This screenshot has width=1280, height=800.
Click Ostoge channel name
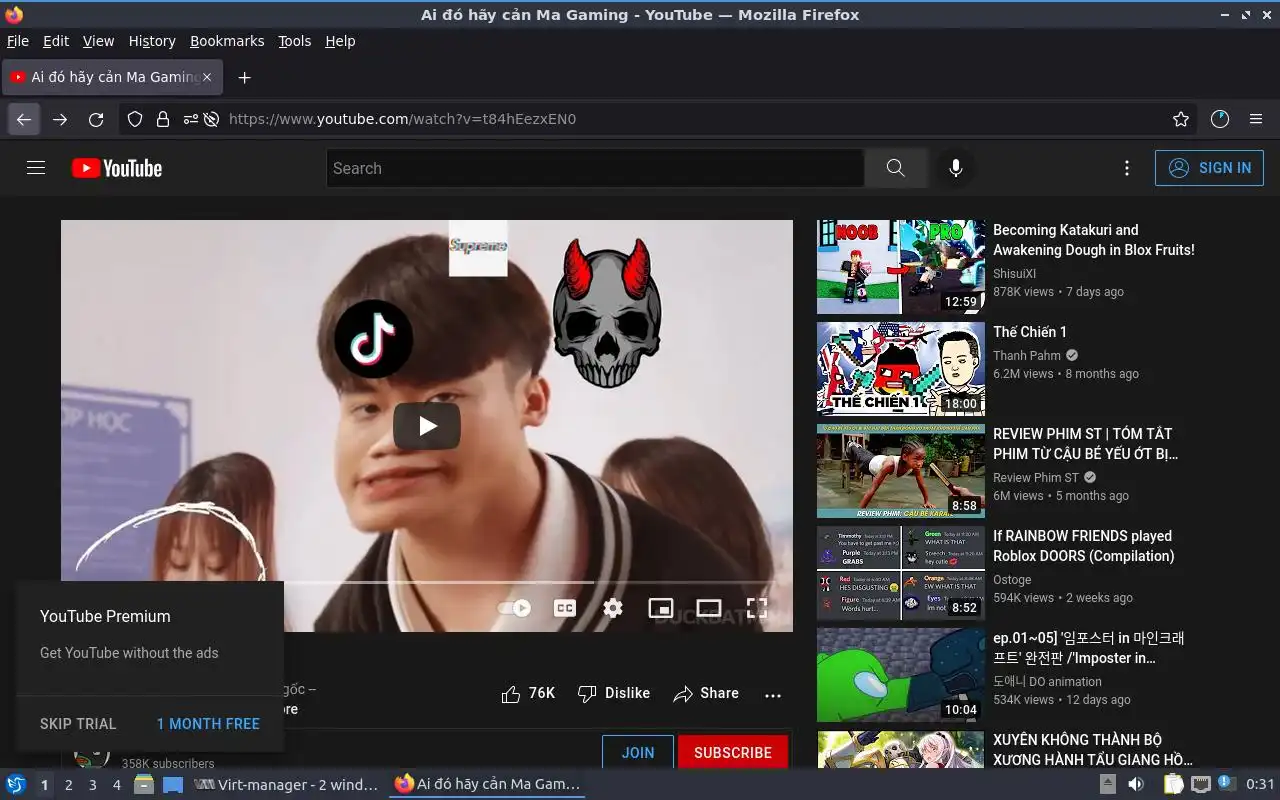pyautogui.click(x=1012, y=579)
